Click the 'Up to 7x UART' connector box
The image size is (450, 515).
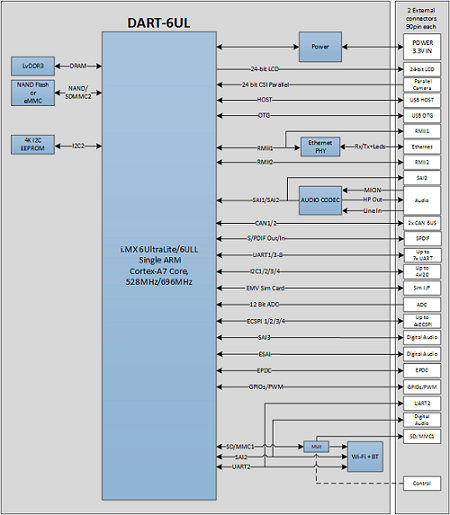click(422, 255)
